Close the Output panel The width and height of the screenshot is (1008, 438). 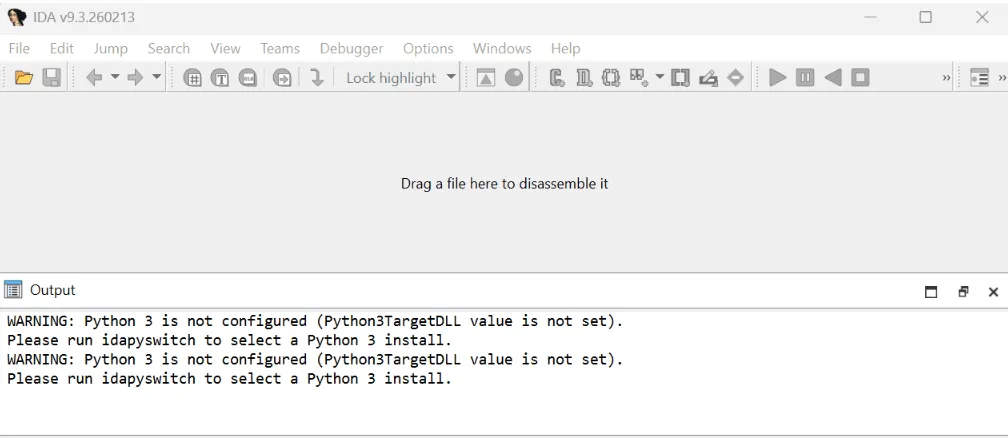pos(993,292)
